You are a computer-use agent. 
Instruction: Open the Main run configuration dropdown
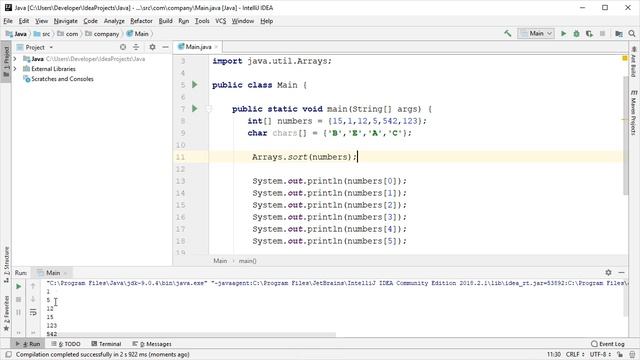pyautogui.click(x=536, y=33)
